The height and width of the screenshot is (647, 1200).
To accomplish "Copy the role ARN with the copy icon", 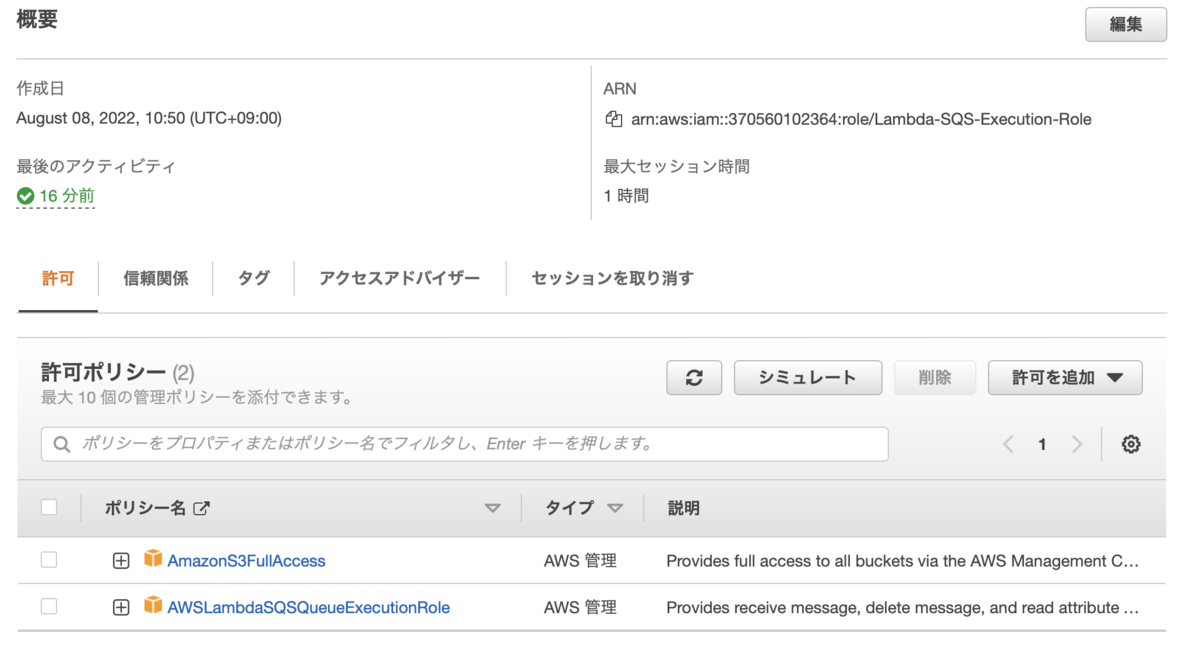I will tap(614, 119).
